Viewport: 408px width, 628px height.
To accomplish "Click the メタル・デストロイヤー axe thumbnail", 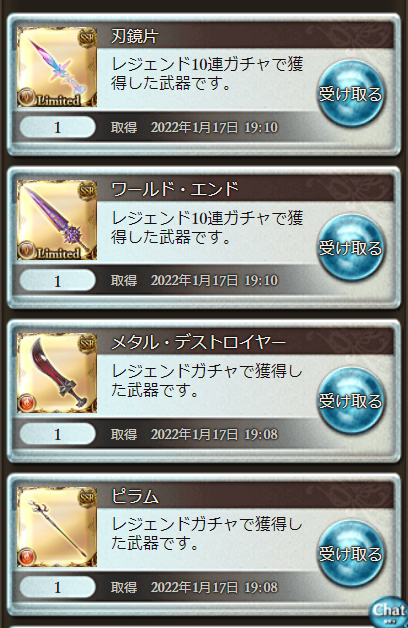I will pos(57,373).
